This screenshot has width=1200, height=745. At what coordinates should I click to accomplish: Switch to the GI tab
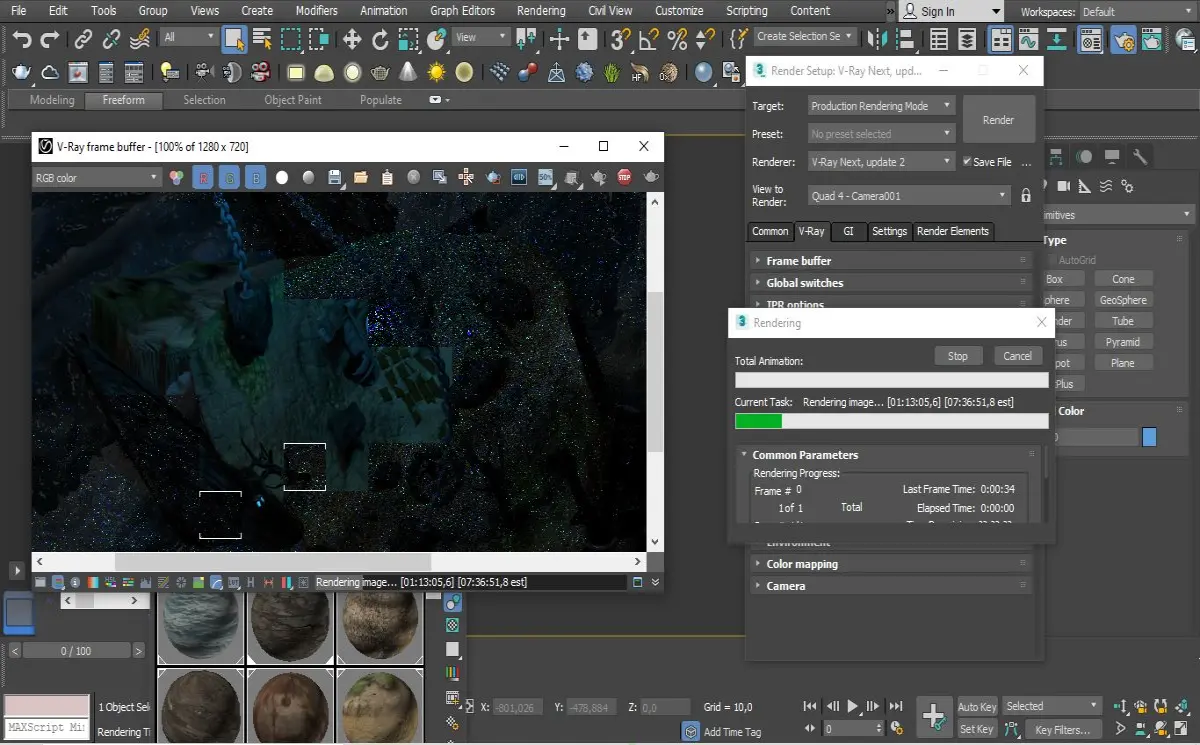coord(848,231)
